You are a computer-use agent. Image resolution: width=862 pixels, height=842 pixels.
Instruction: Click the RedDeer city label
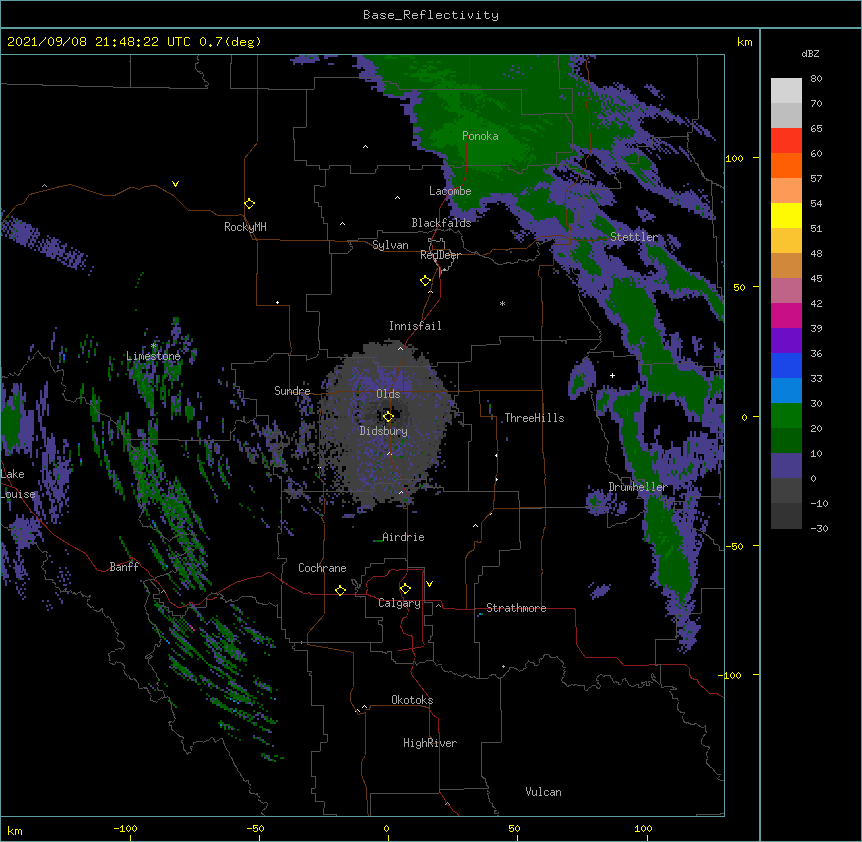(440, 255)
